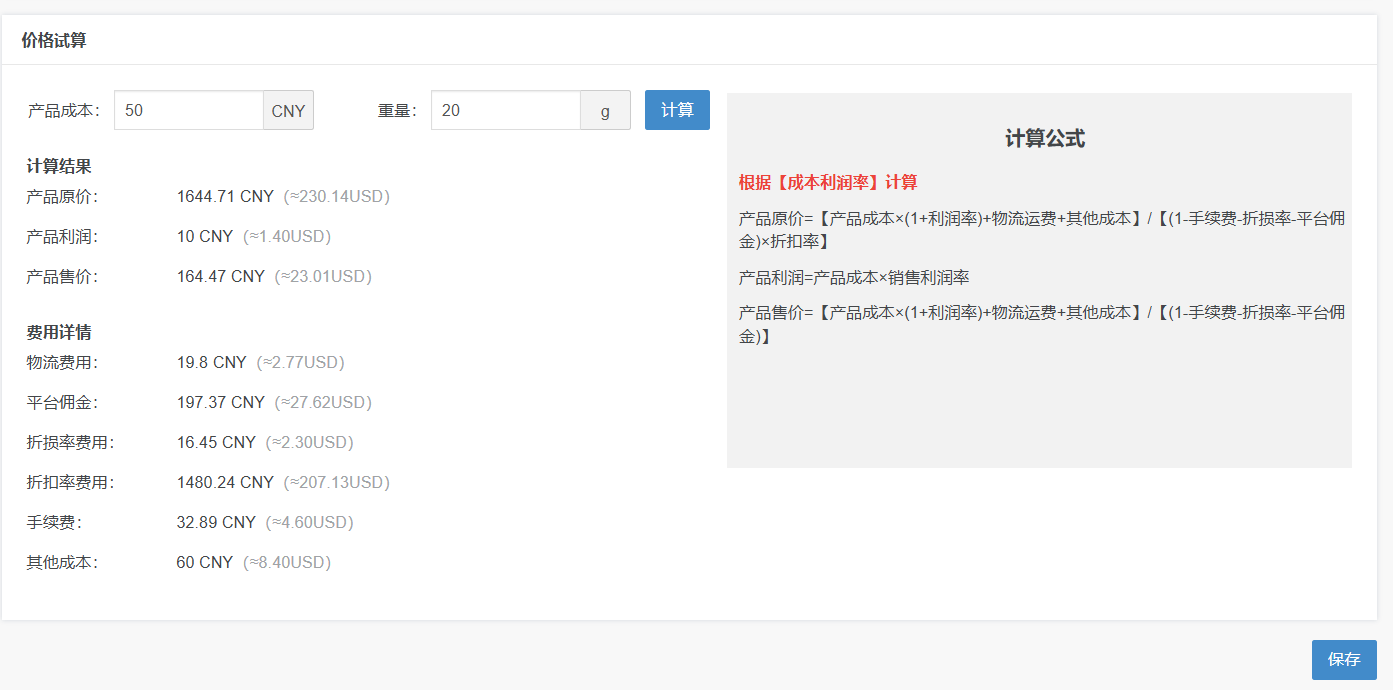Screen dimensions: 1393x690
Task: Click the 平台佣金 amount 197.37 CNY
Action: coord(220,402)
